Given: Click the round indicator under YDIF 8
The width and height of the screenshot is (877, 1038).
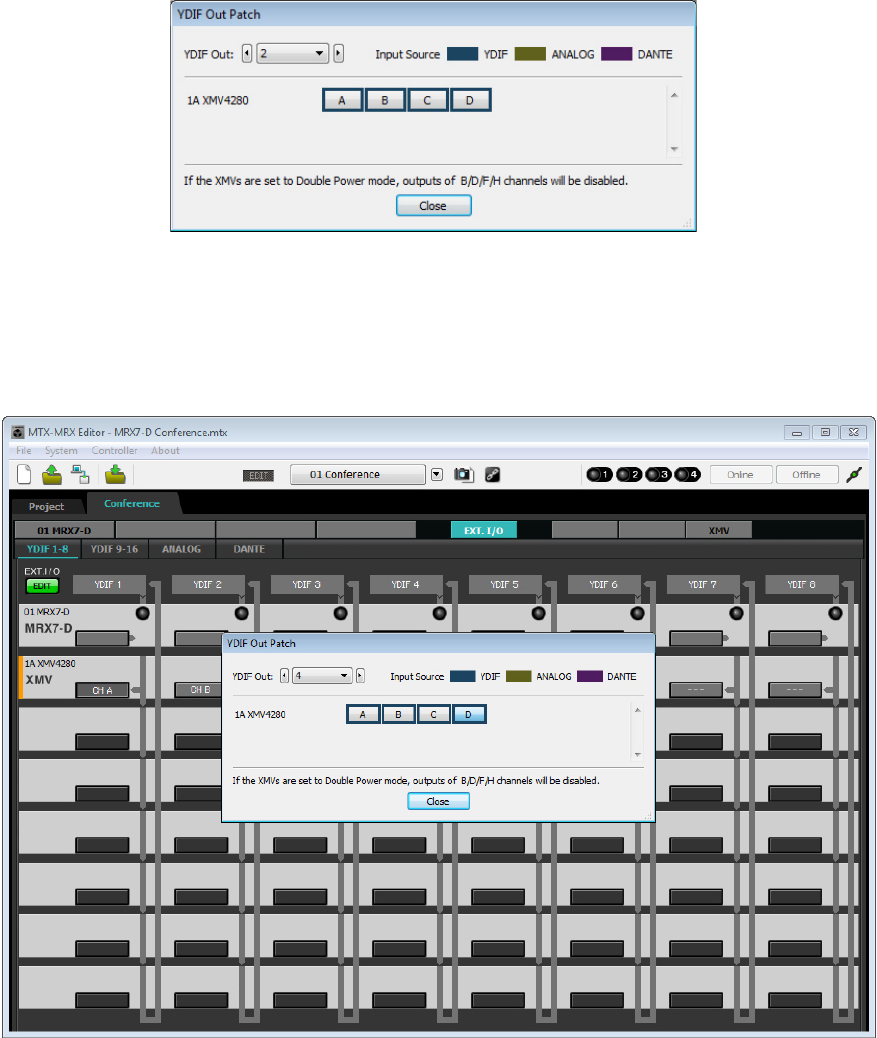Looking at the screenshot, I should click(835, 613).
